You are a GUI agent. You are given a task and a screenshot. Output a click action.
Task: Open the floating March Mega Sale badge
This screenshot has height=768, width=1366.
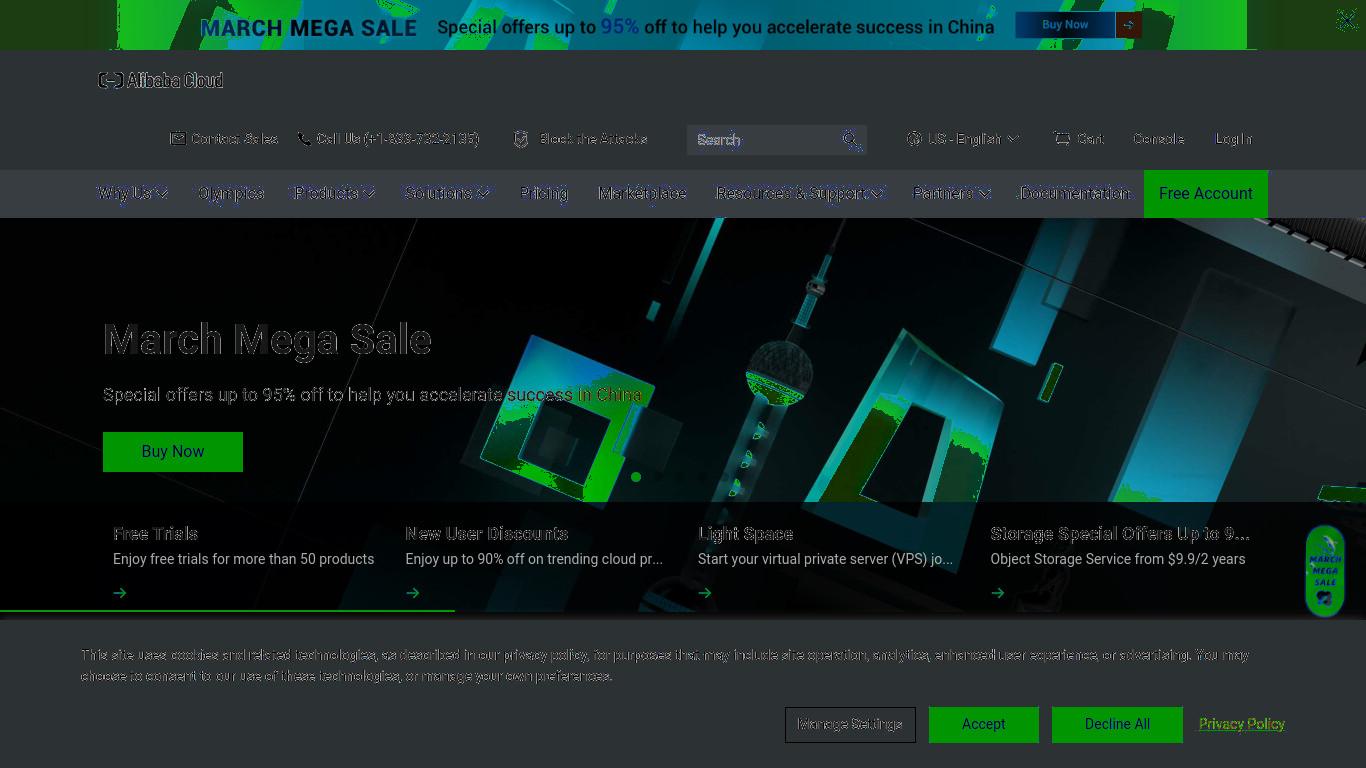pos(1325,571)
